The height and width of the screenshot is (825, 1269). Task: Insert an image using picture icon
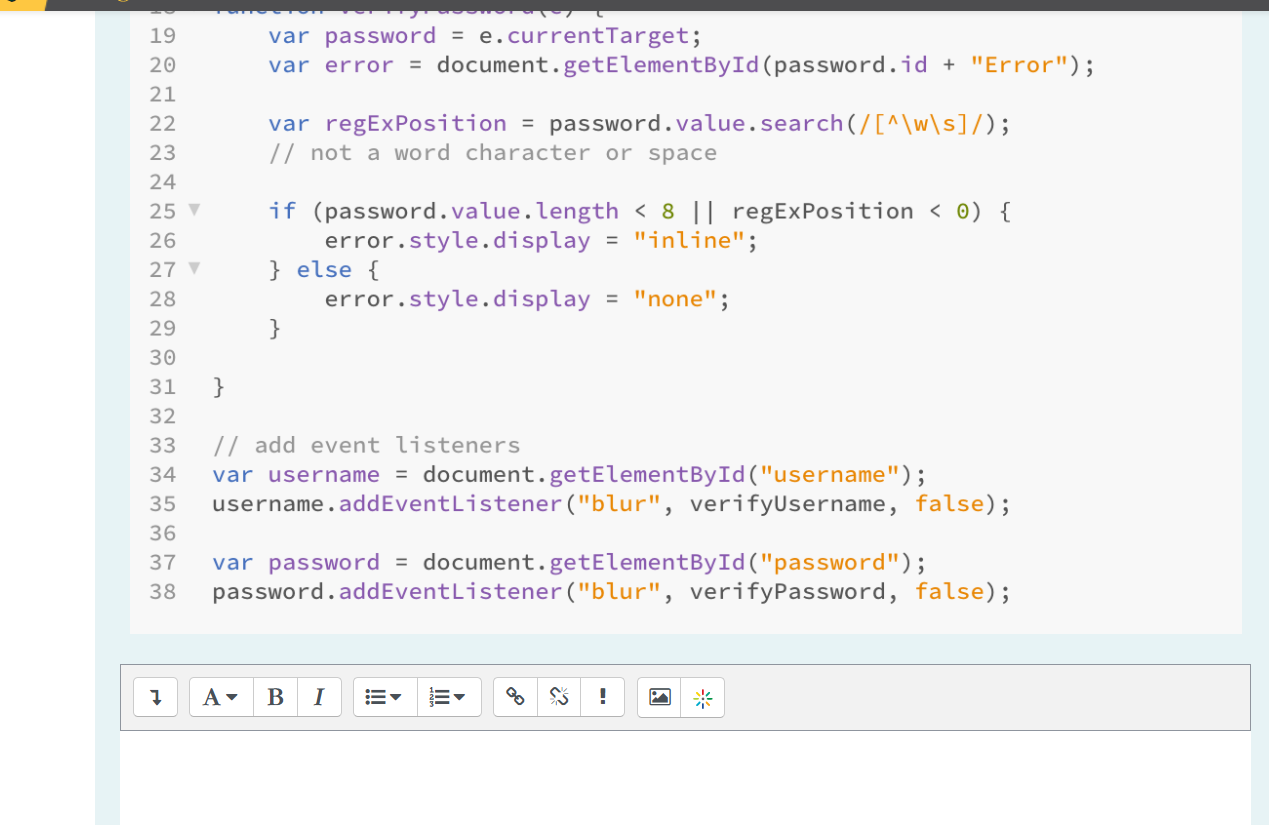pos(659,697)
